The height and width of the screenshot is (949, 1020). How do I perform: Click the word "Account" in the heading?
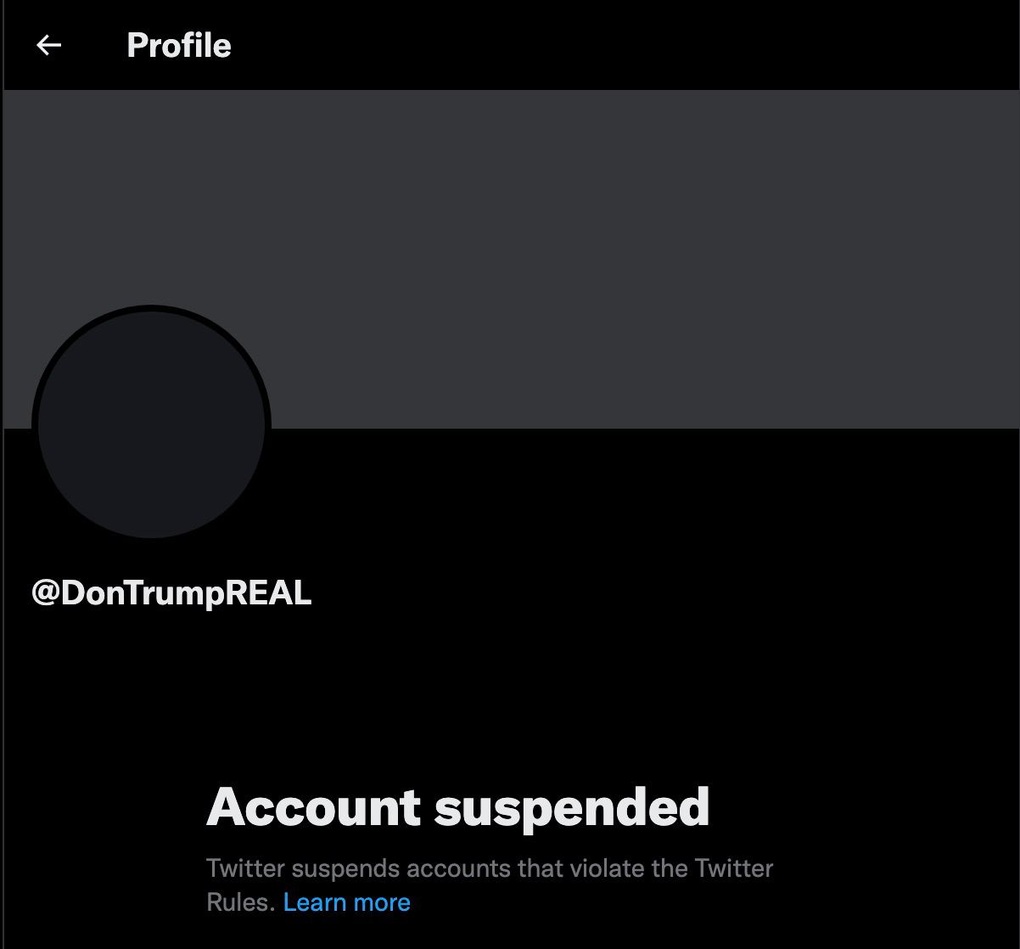314,807
